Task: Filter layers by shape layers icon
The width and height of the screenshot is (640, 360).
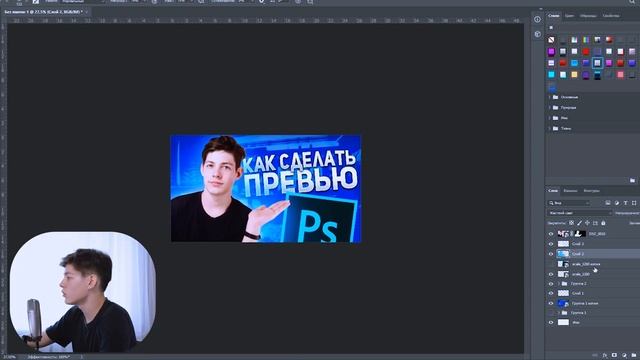Action: pyautogui.click(x=634, y=203)
